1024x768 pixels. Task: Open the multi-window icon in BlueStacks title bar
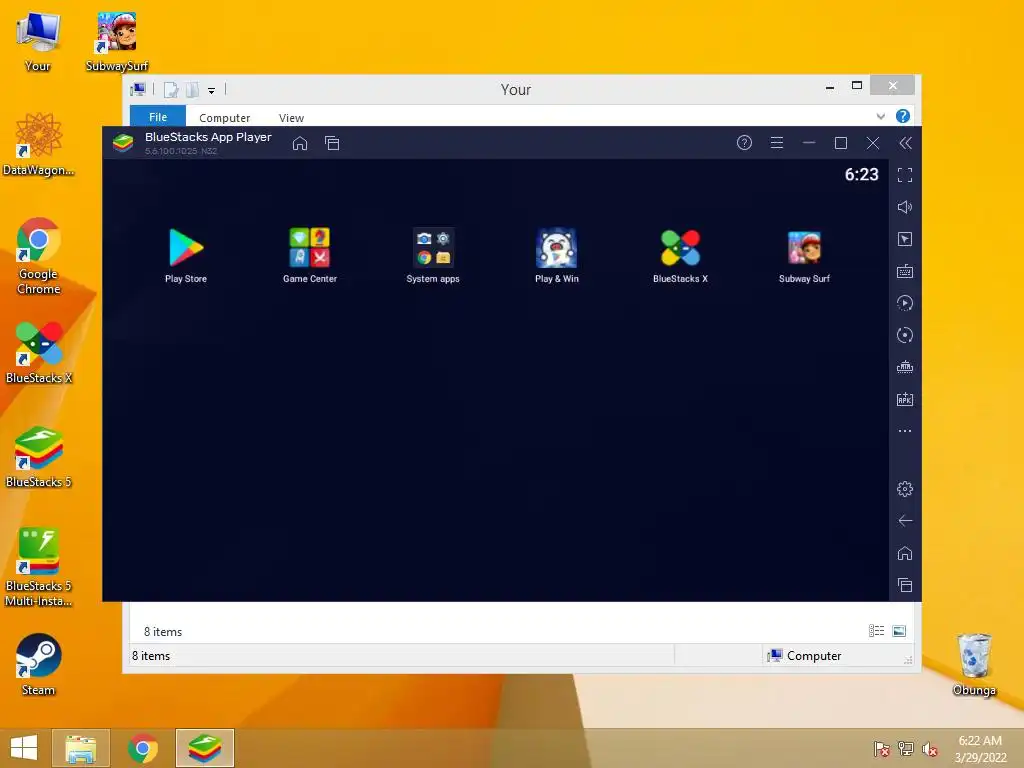332,143
